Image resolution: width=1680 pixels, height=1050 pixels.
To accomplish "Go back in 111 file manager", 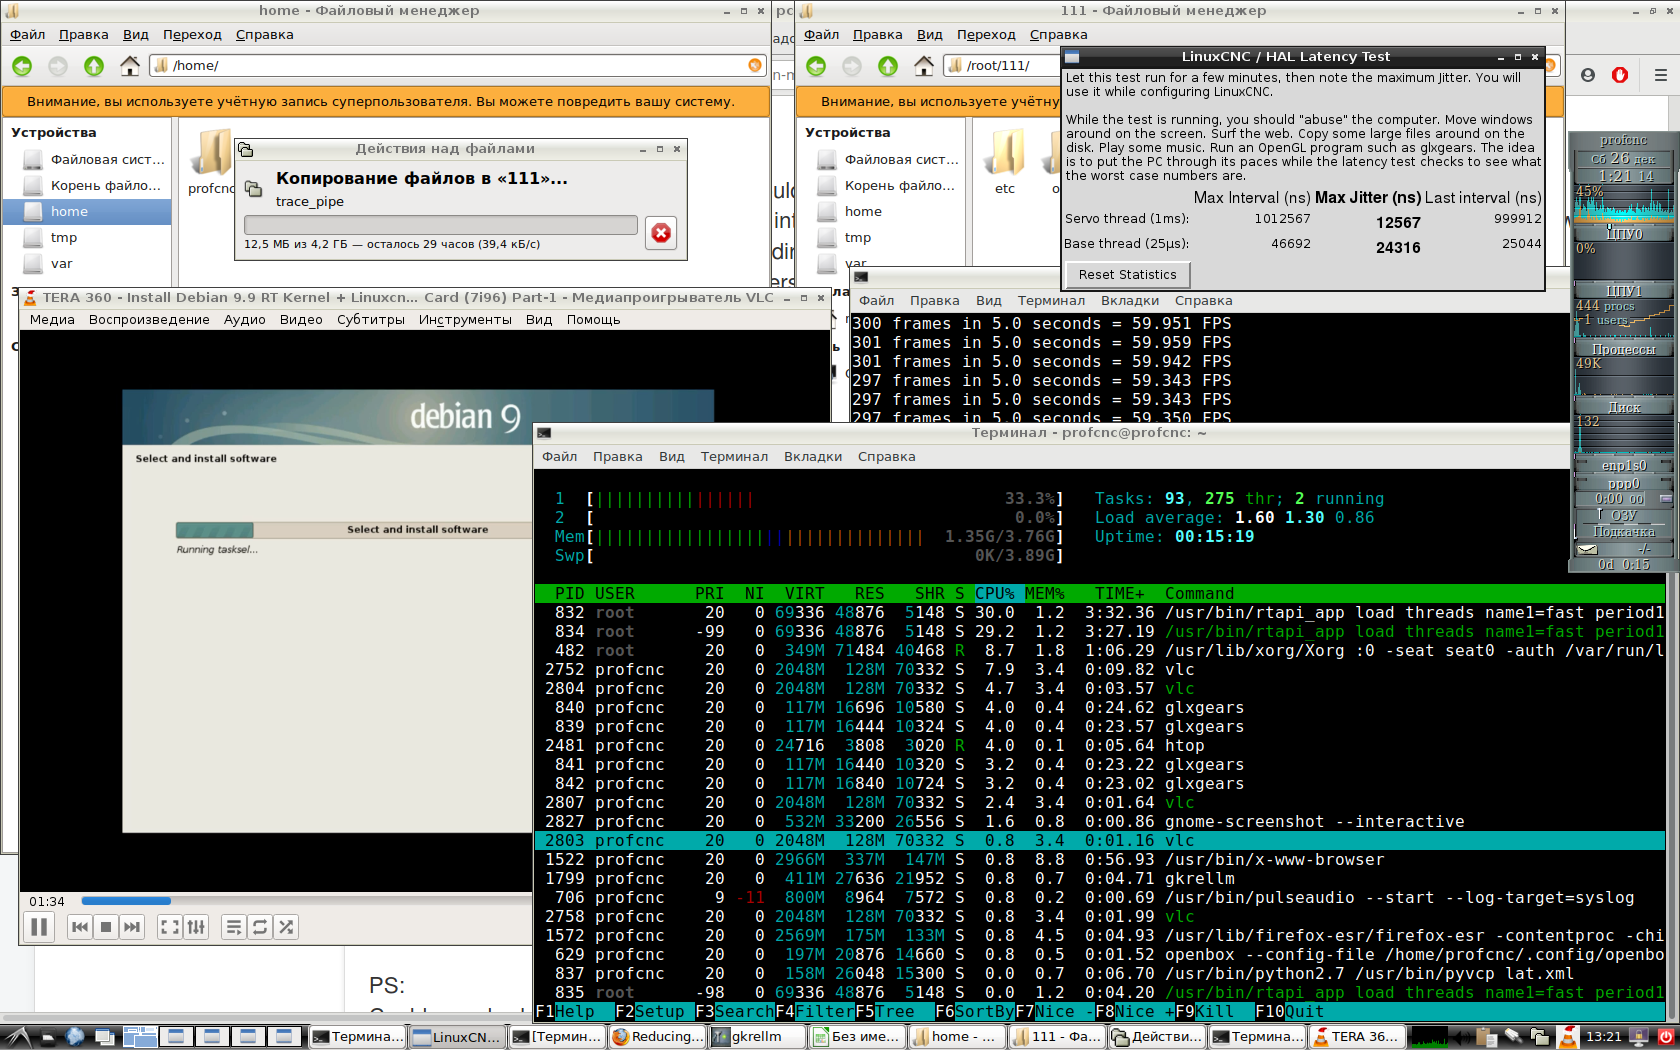I will [x=816, y=66].
